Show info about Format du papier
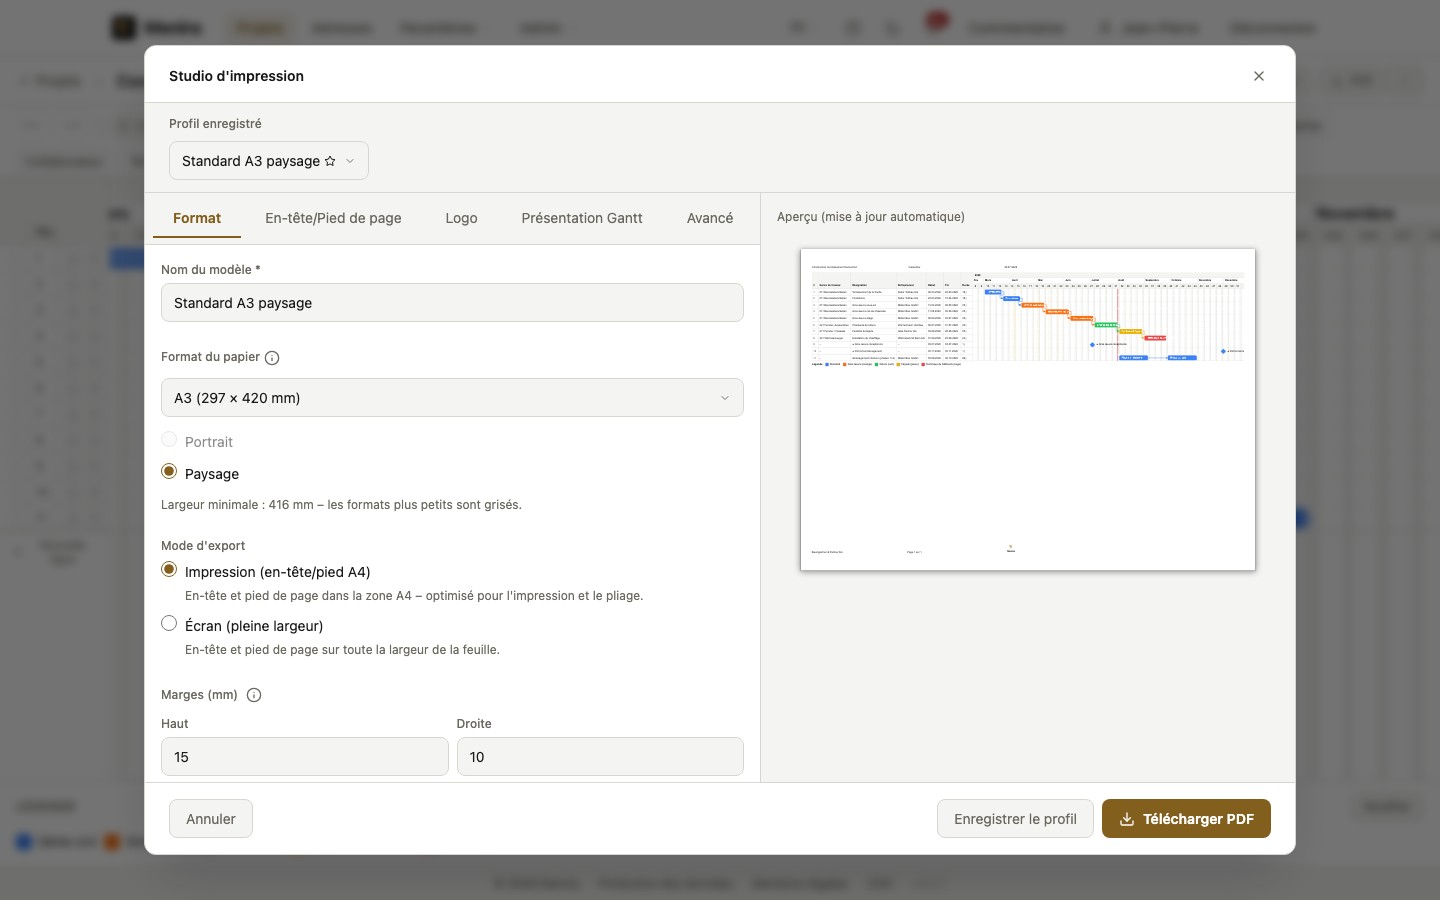This screenshot has width=1440, height=900. pyautogui.click(x=272, y=358)
